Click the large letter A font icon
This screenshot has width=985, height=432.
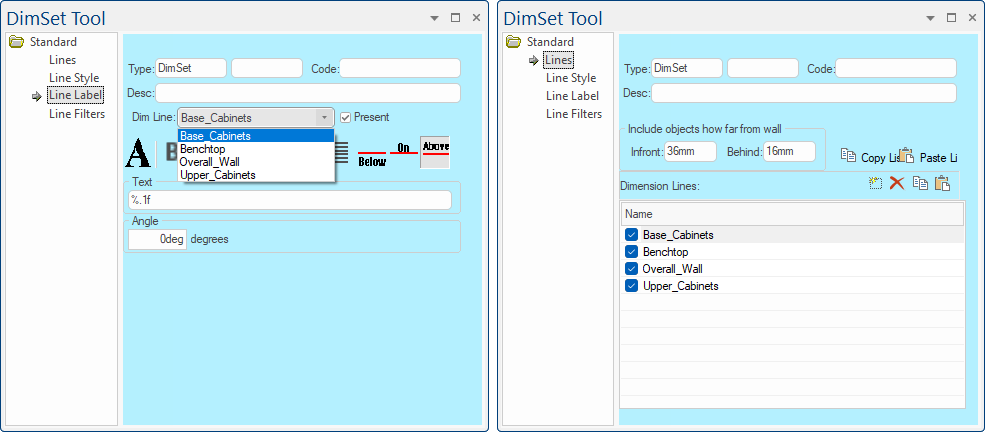[138, 152]
